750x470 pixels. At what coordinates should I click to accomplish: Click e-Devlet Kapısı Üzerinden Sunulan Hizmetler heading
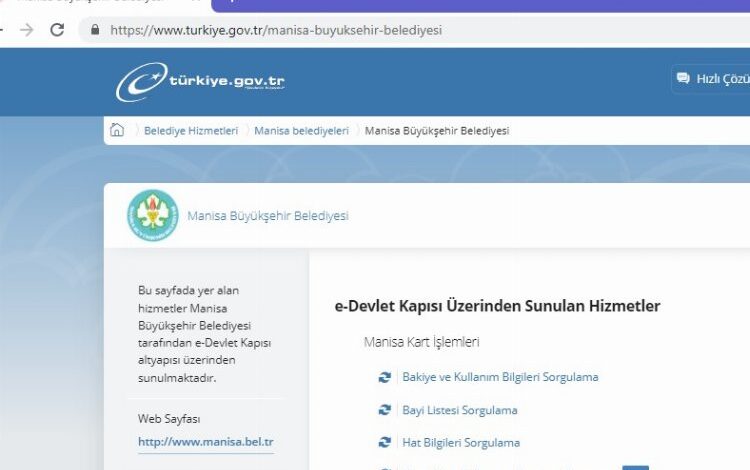(497, 306)
